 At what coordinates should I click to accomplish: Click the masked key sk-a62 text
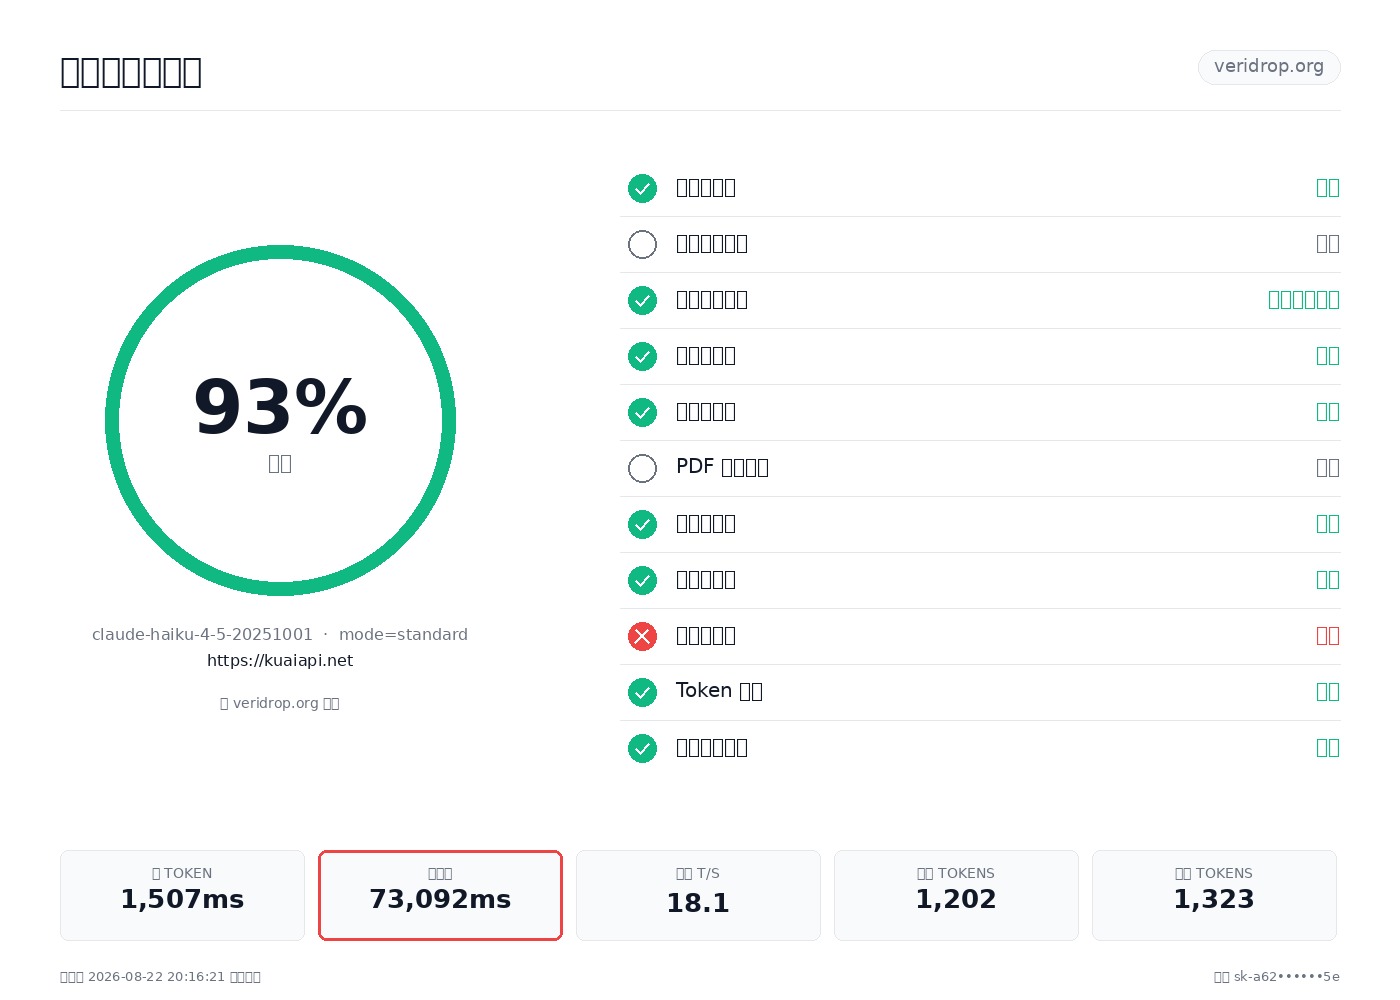[1277, 977]
